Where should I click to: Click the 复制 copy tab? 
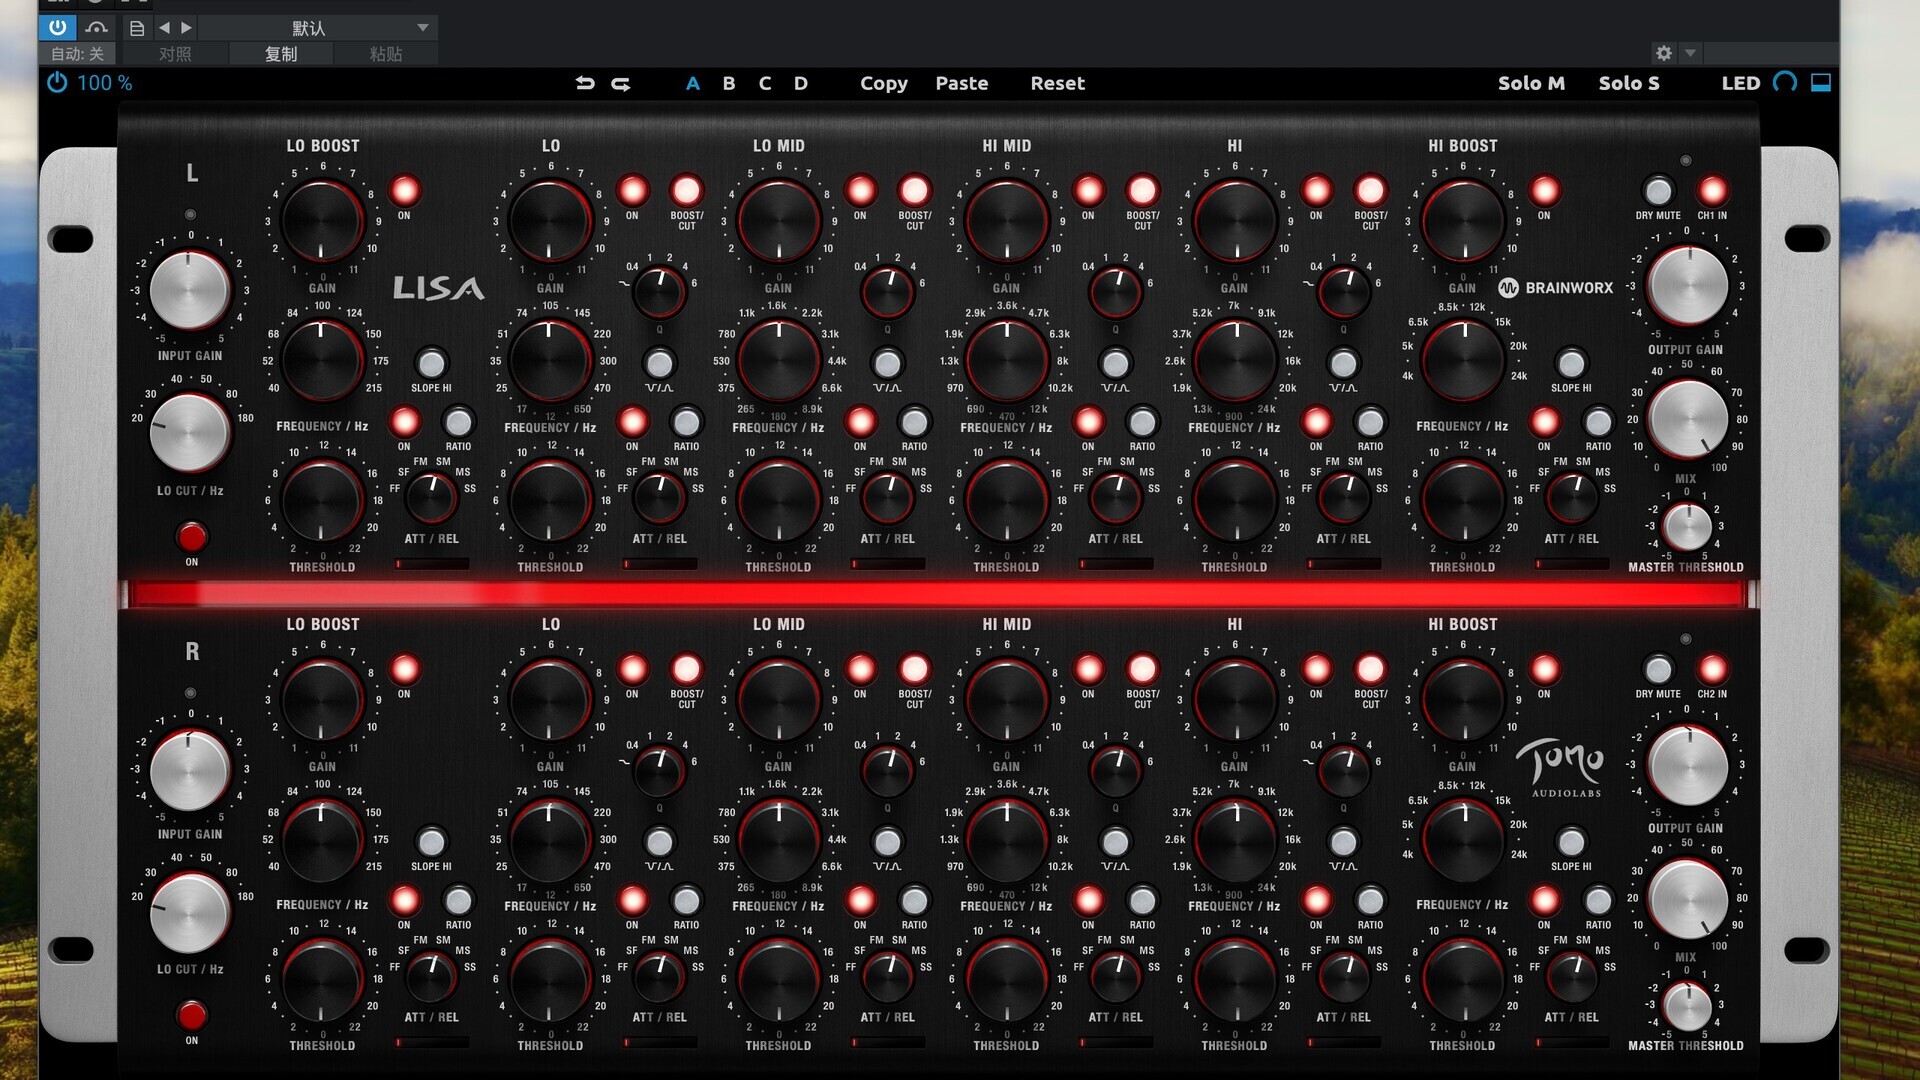280,54
